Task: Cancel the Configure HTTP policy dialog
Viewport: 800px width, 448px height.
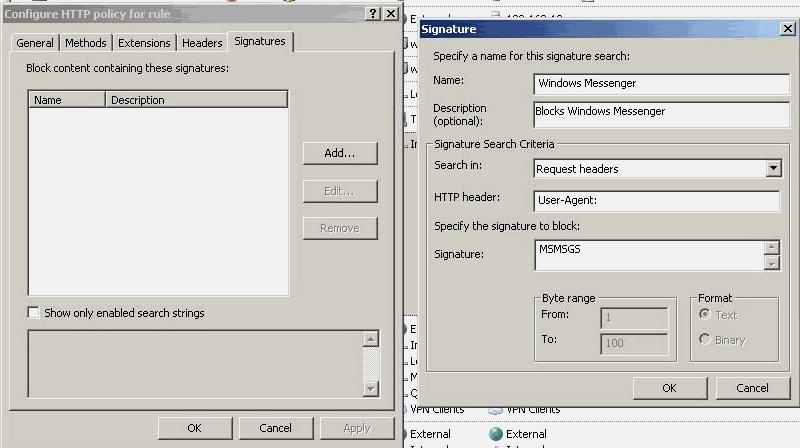Action: coord(275,428)
